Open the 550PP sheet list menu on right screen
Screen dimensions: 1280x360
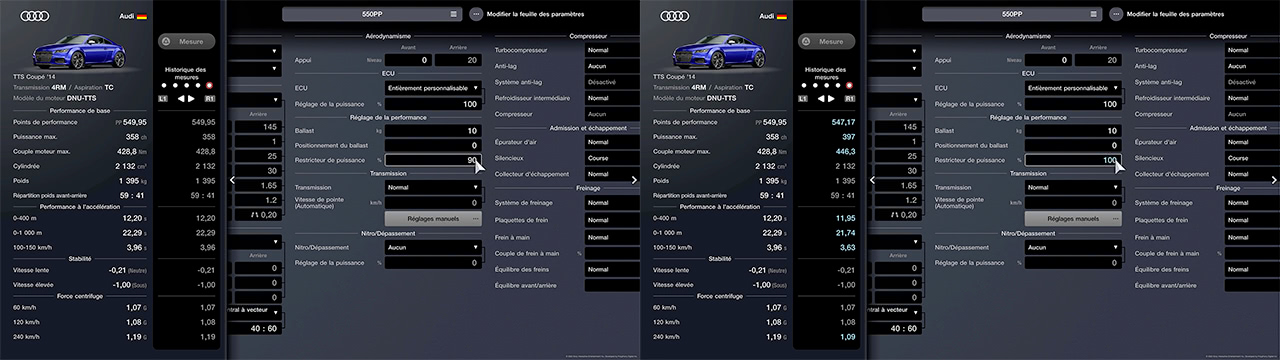click(1093, 15)
